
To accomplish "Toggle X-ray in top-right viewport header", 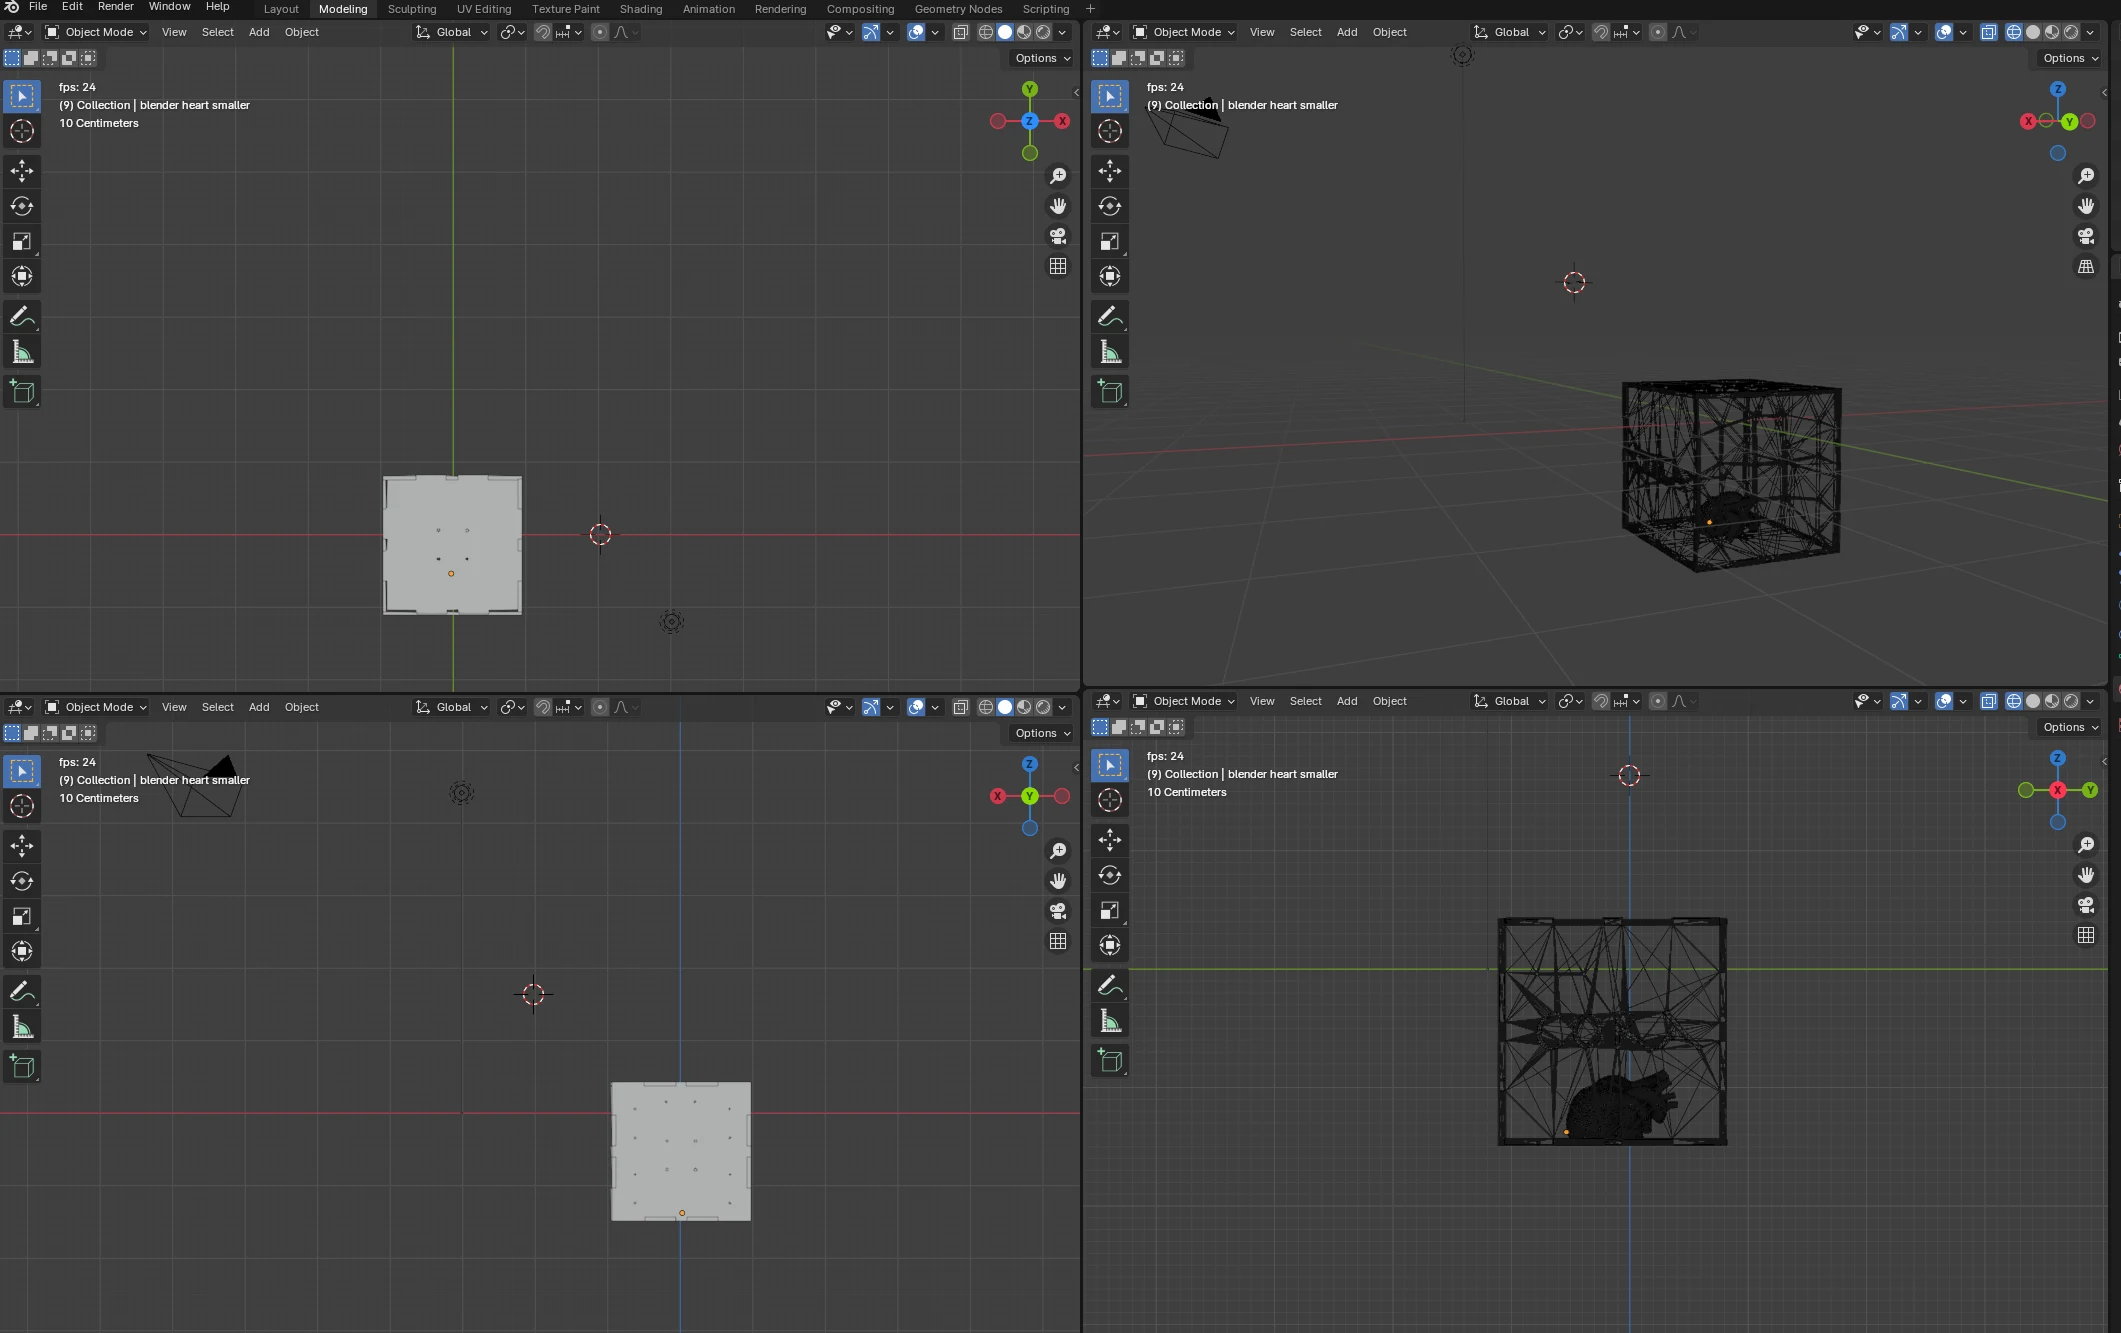I will click(1988, 32).
